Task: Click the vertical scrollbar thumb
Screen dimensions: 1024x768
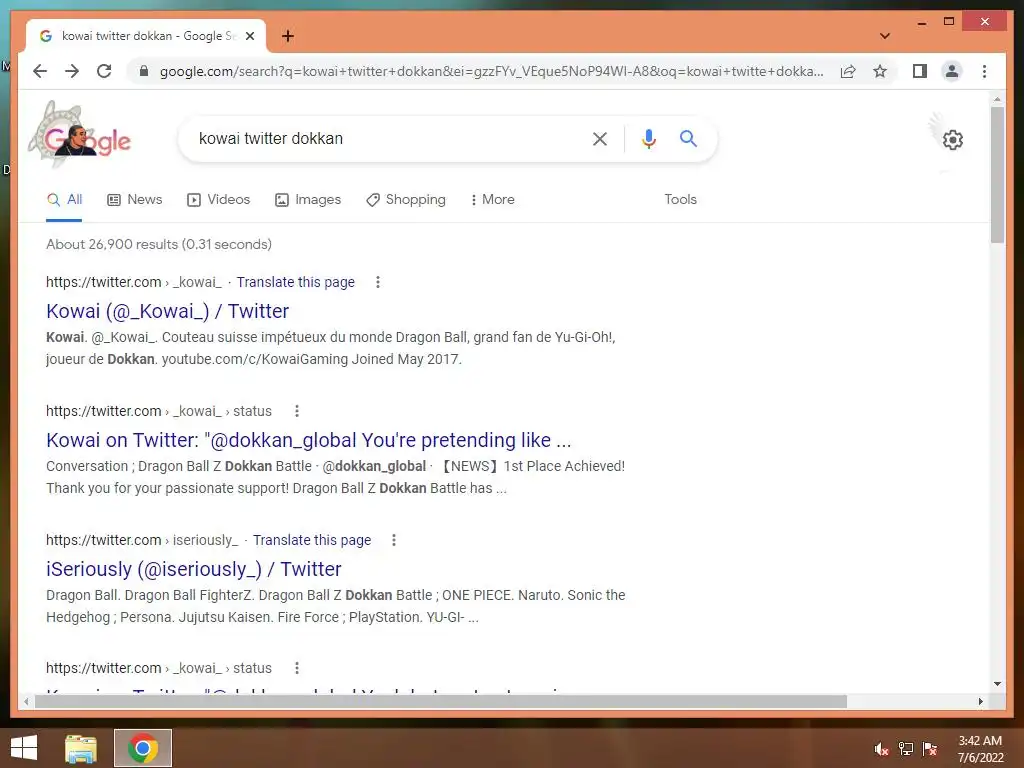Action: [x=997, y=174]
